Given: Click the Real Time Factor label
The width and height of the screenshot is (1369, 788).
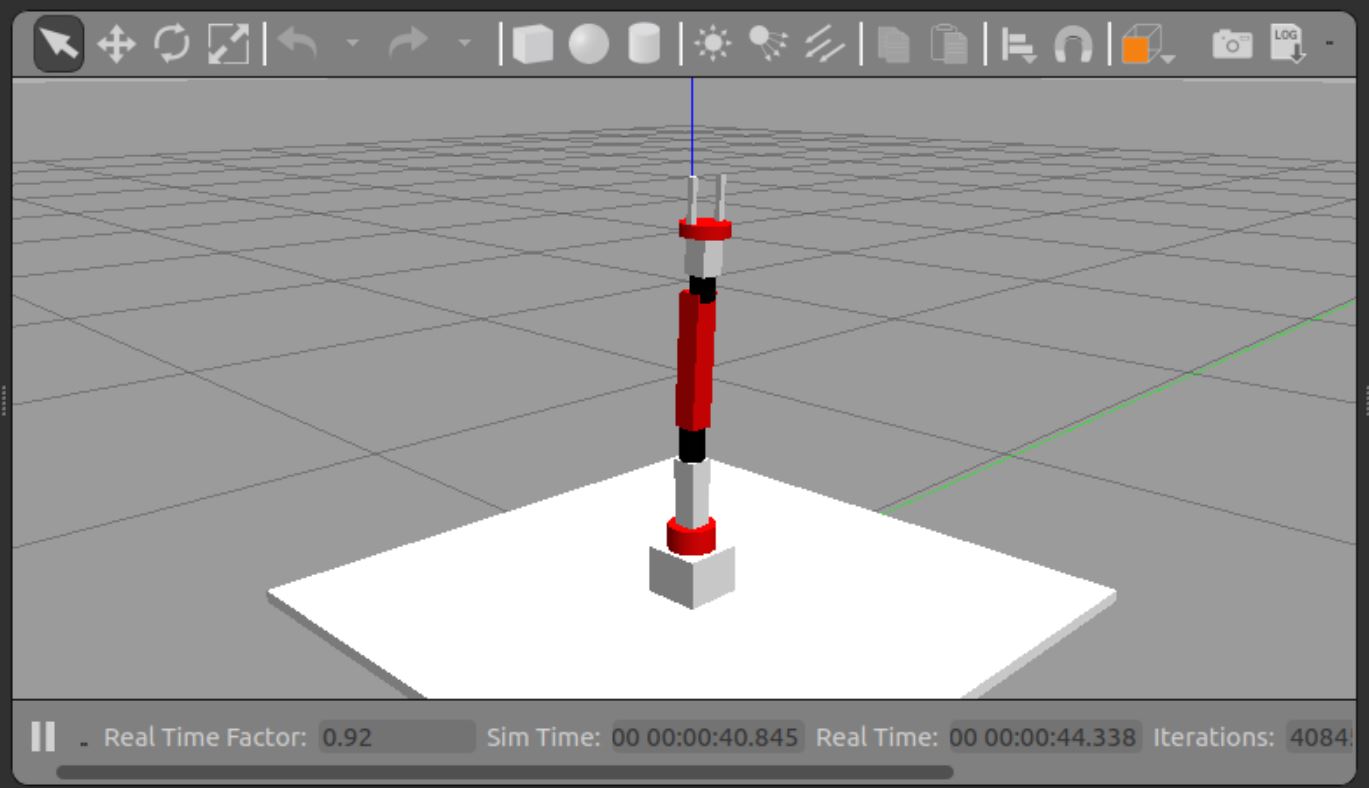Looking at the screenshot, I should point(205,738).
